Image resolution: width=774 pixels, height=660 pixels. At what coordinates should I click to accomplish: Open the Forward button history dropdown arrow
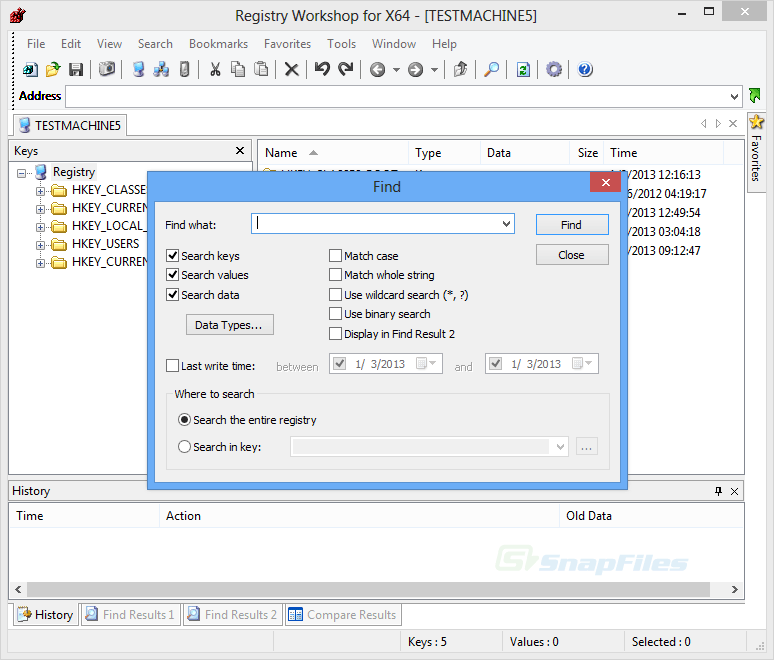pos(434,70)
